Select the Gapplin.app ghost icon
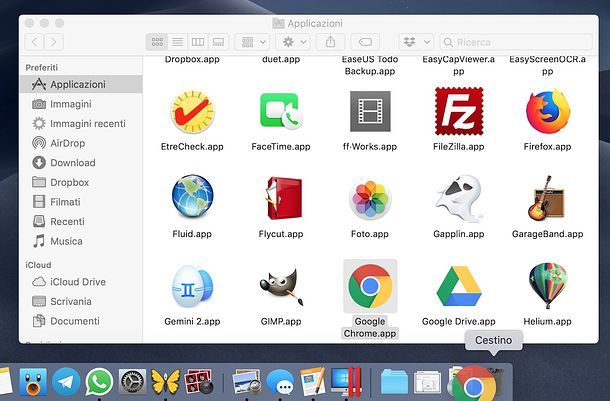Screen dimensions: 610x401 coord(459,198)
